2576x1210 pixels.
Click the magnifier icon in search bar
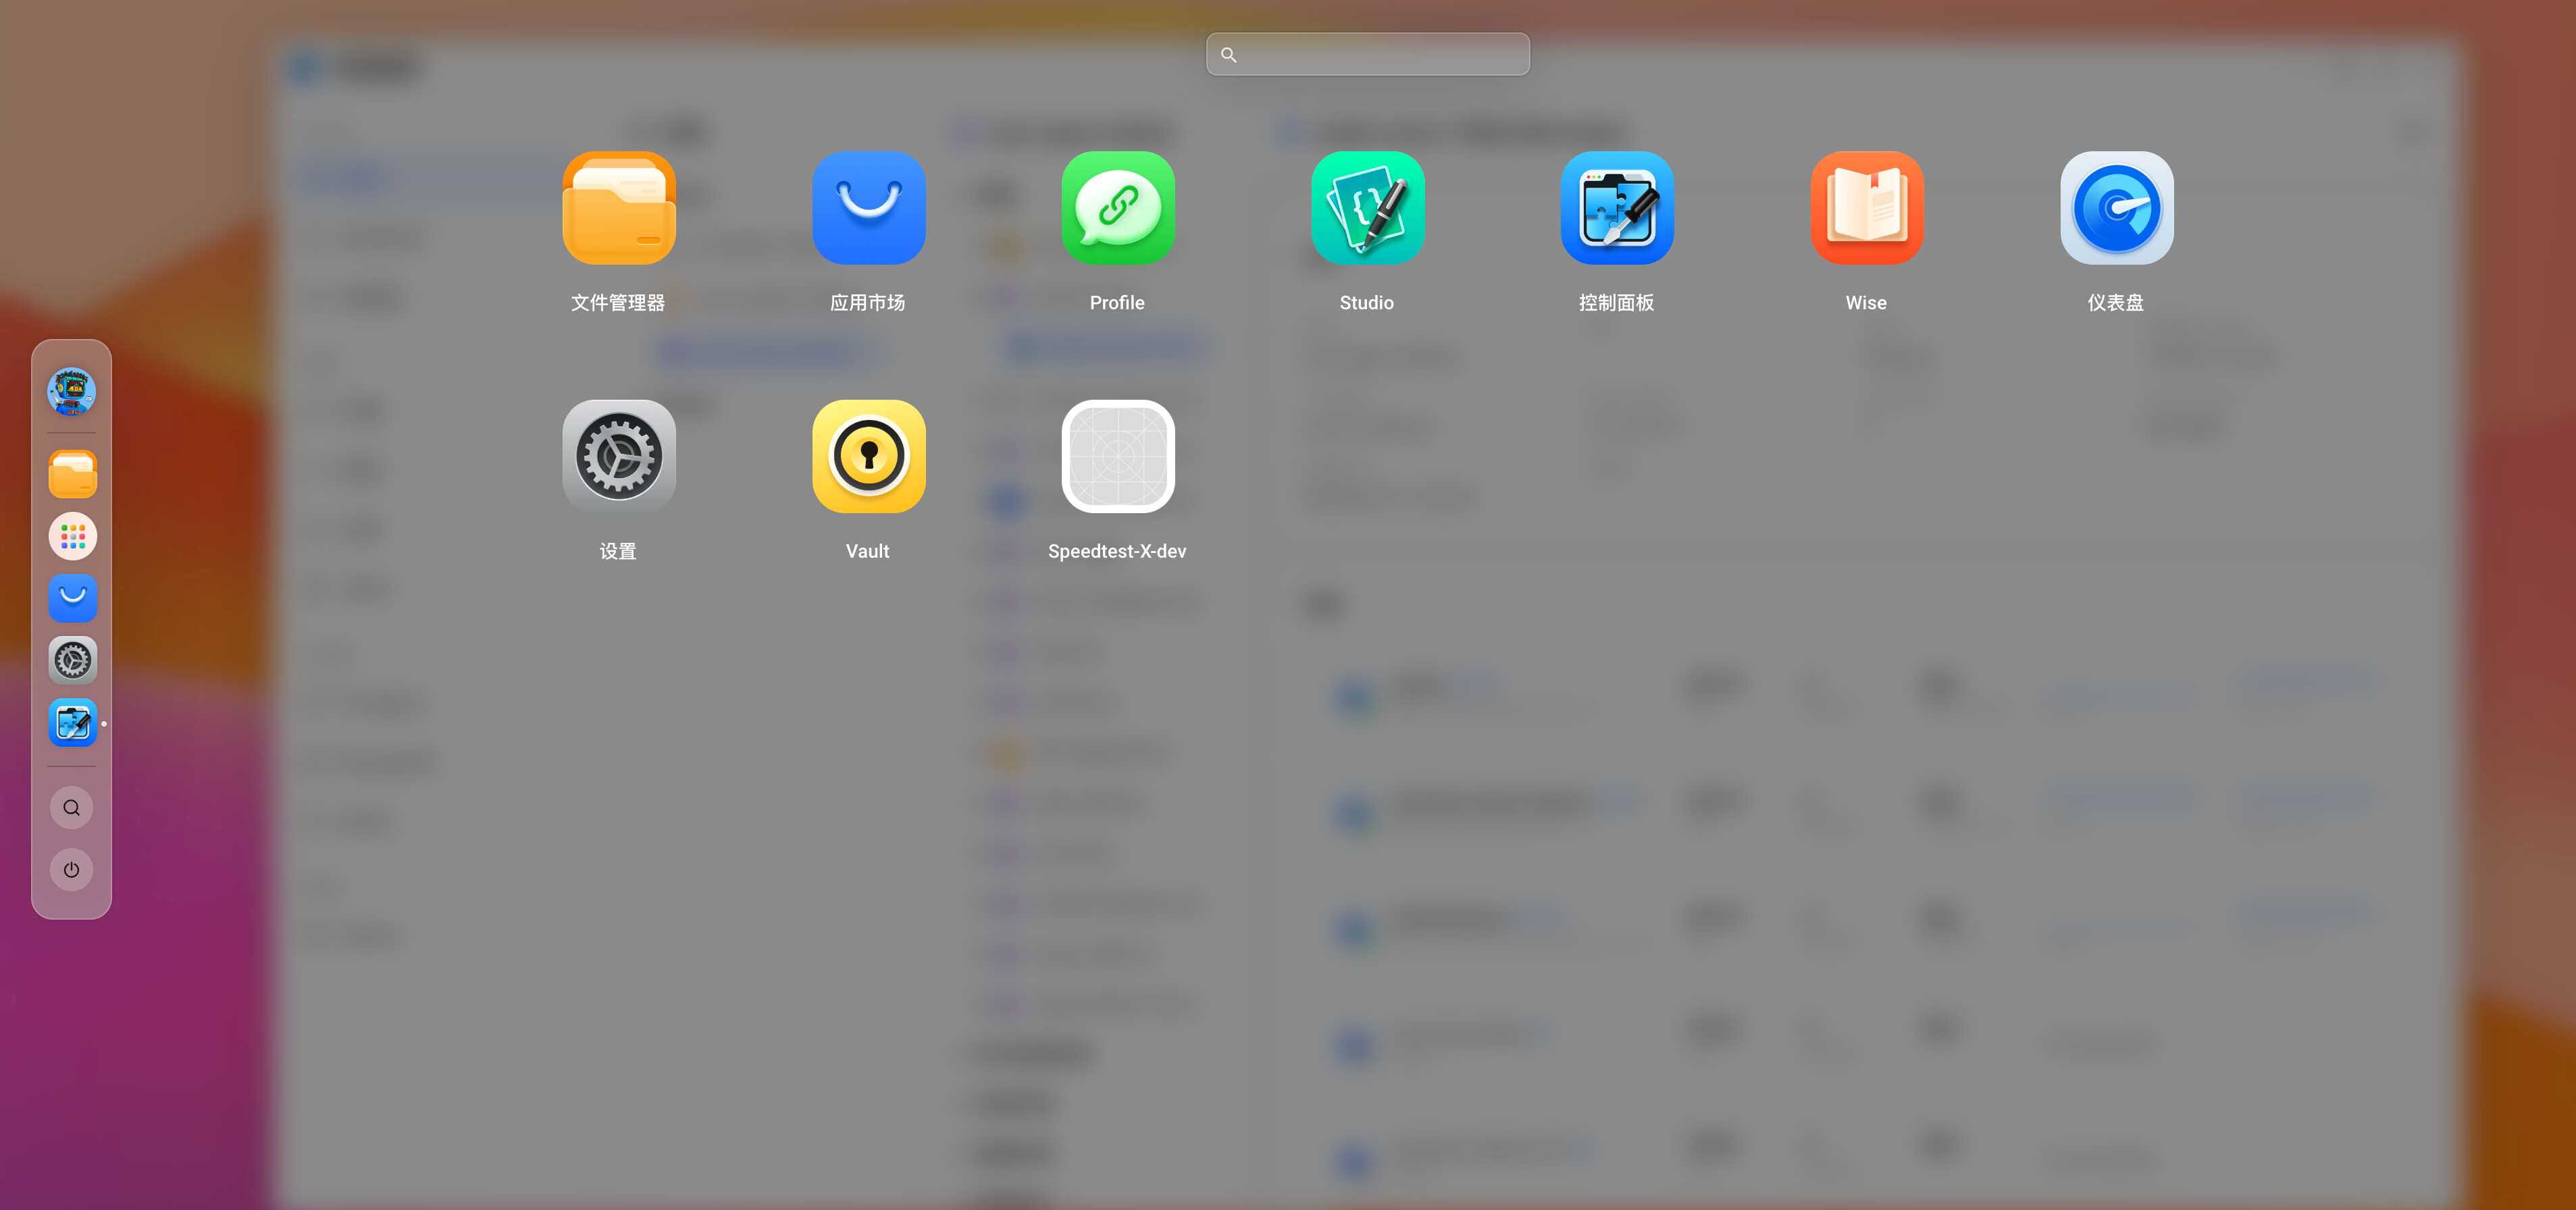pos(1229,55)
